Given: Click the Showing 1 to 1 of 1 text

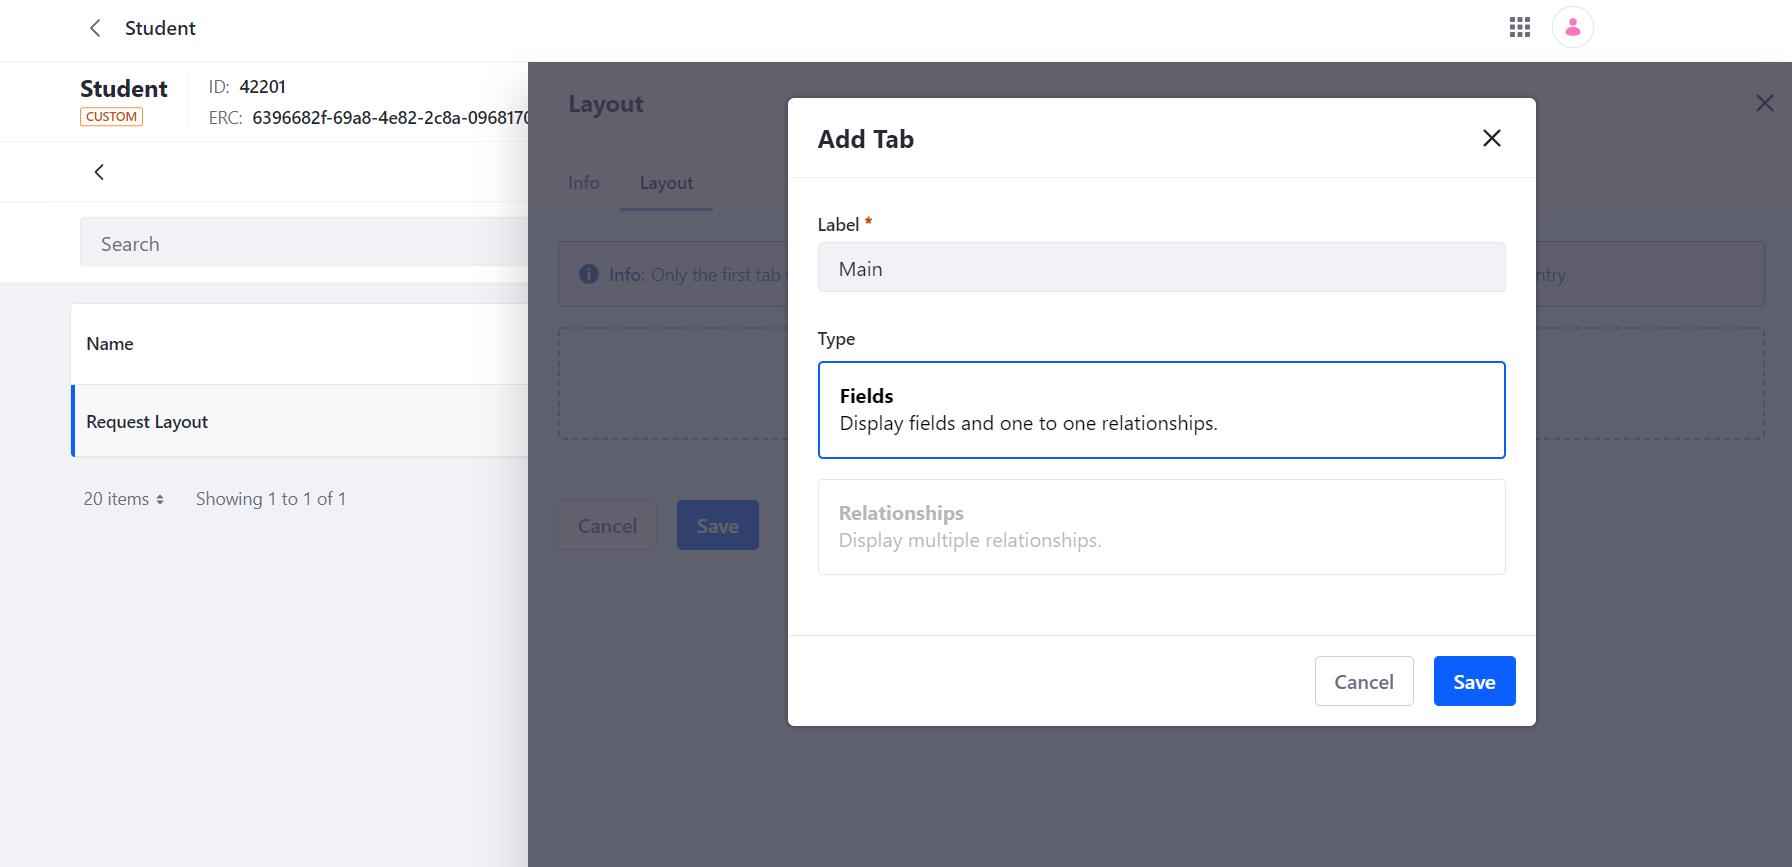Looking at the screenshot, I should (271, 499).
